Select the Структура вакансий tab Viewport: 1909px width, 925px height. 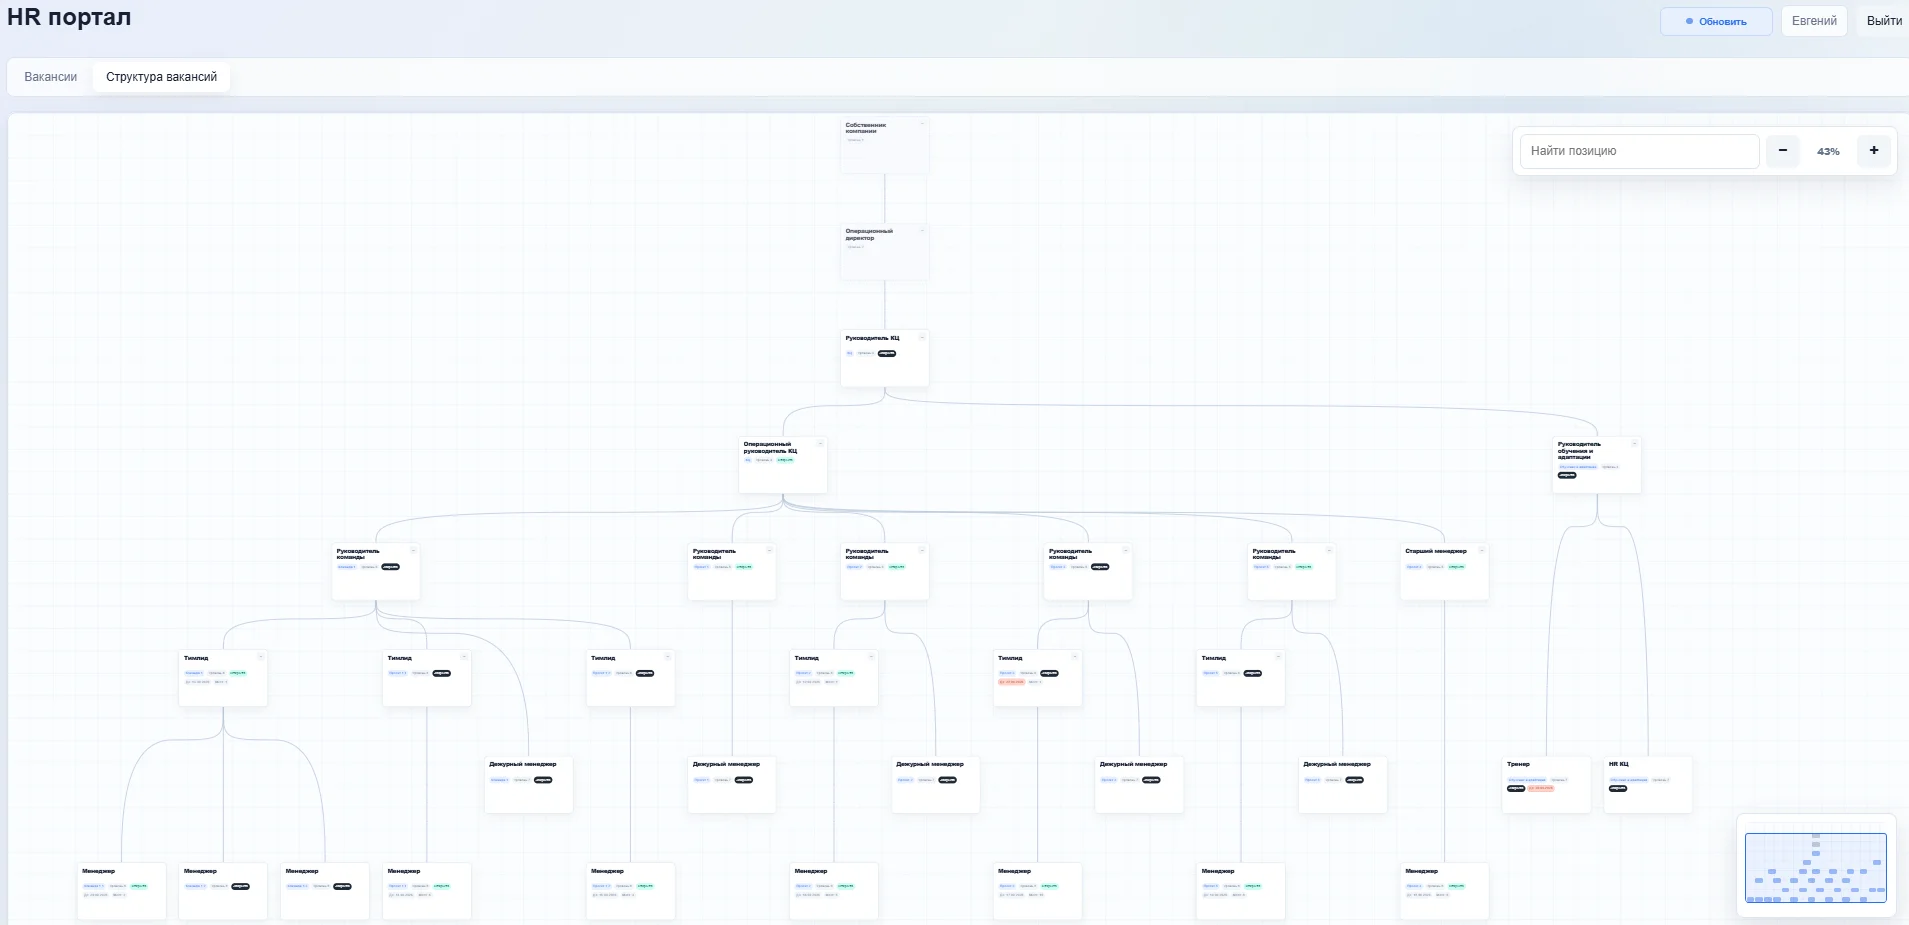point(161,77)
